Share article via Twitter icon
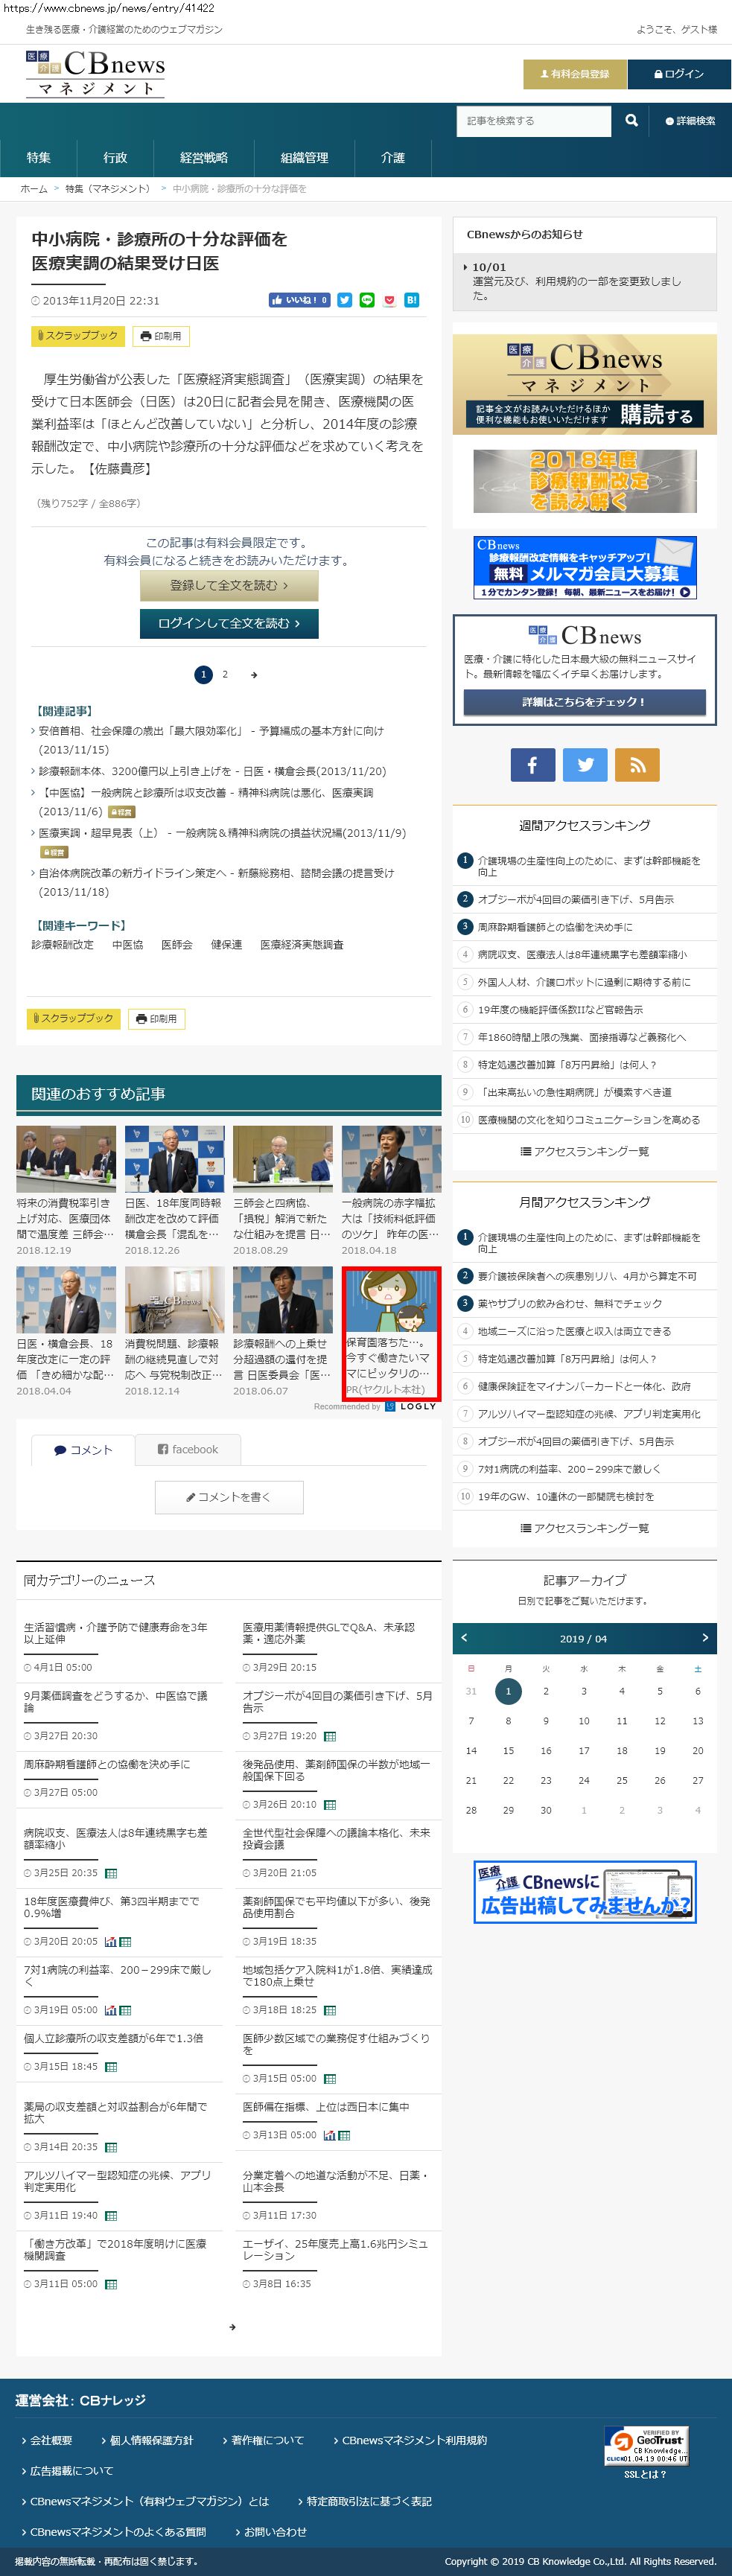This screenshot has width=732, height=2576. coord(344,300)
